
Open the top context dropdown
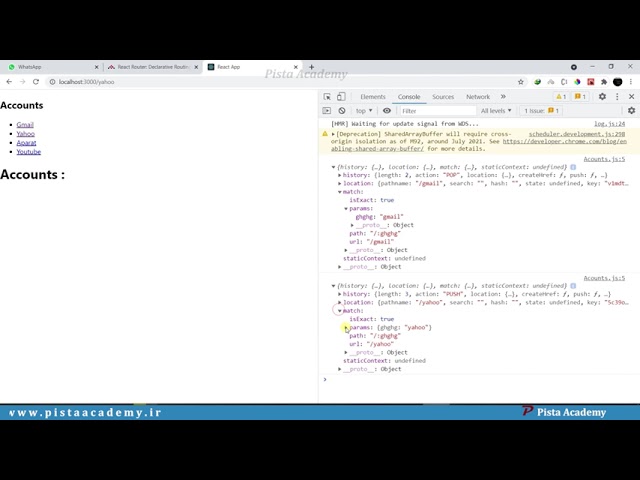coord(364,111)
